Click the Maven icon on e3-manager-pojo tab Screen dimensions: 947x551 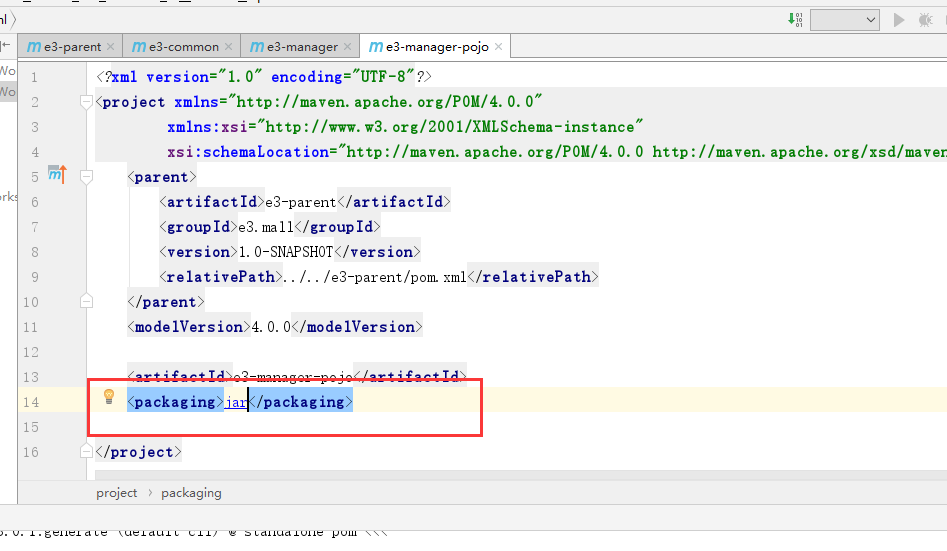pos(376,47)
